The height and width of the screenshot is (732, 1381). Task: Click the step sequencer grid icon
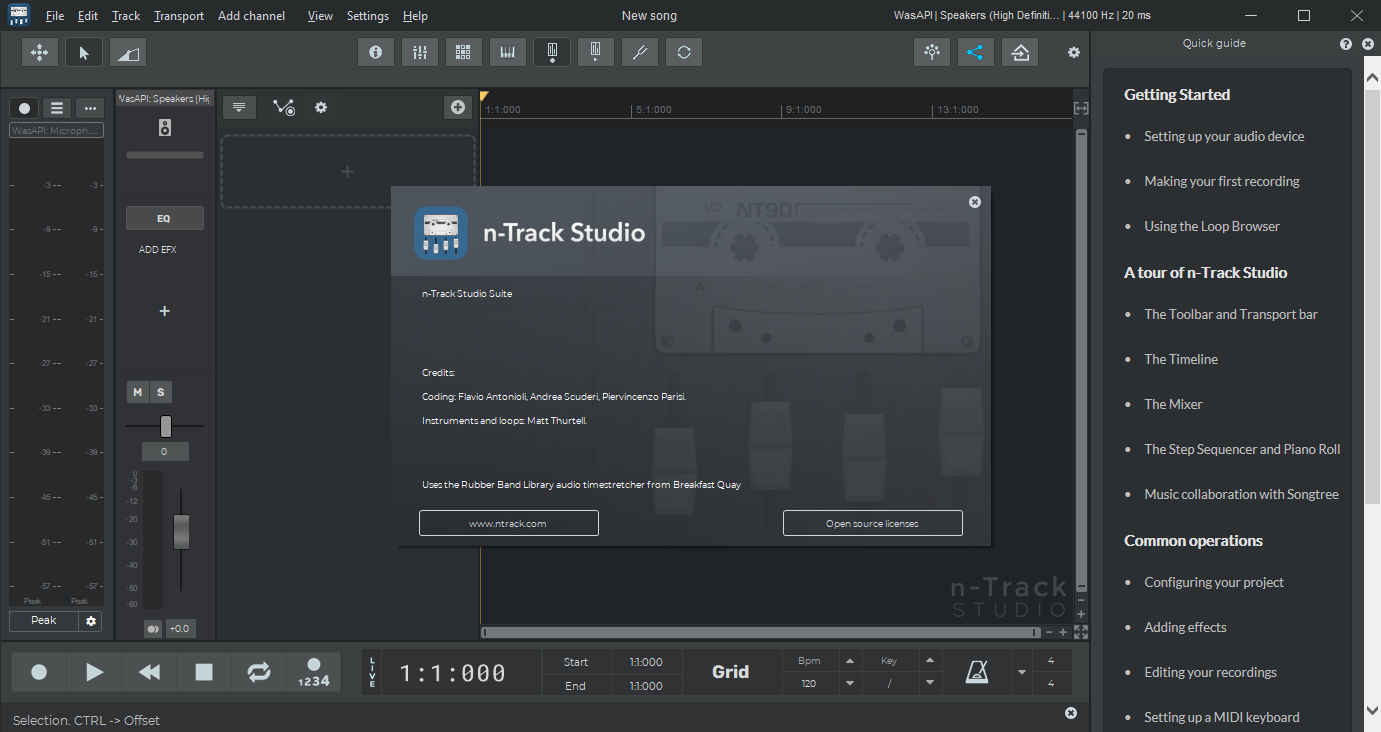(464, 53)
